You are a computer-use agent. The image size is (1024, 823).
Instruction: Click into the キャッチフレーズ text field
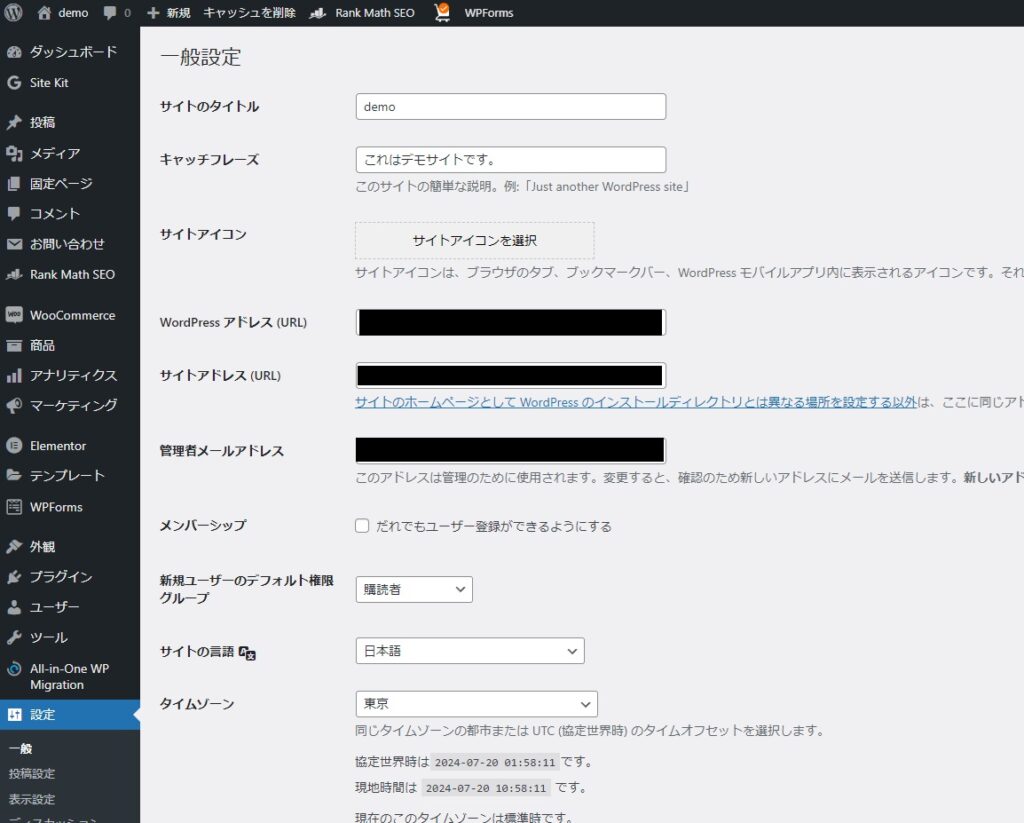pos(510,160)
